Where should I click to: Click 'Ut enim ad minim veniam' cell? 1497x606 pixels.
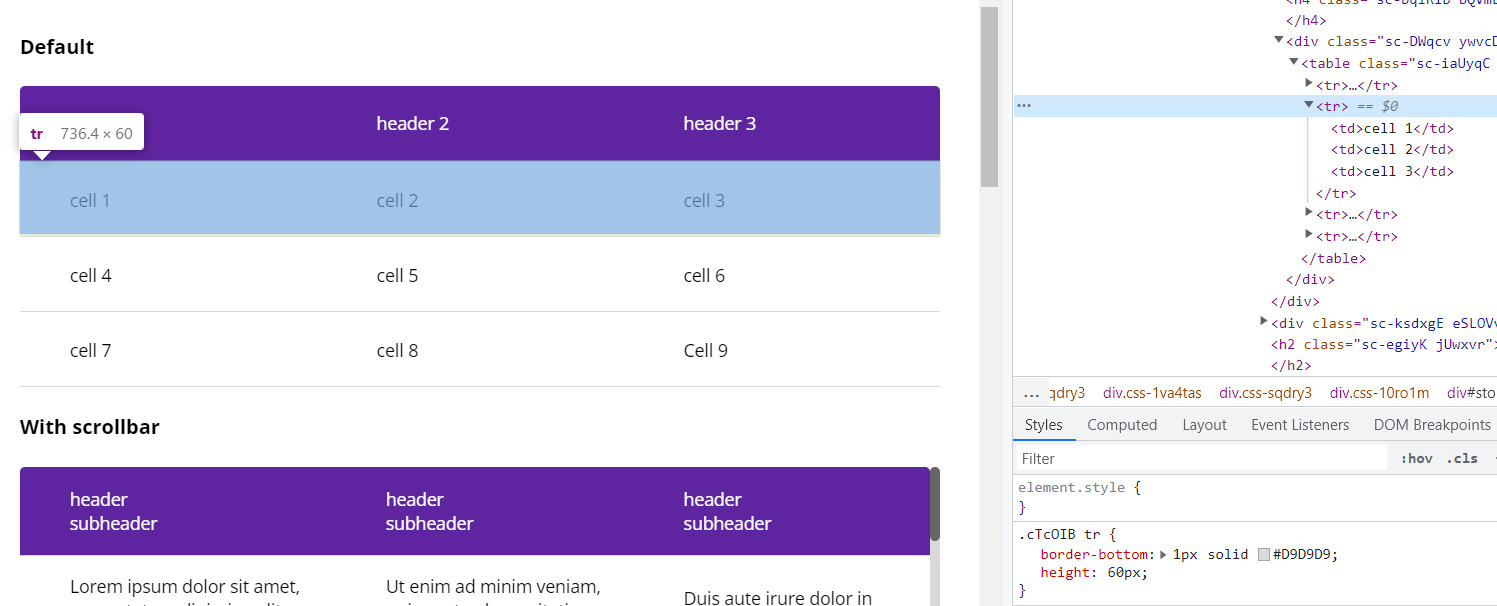(x=493, y=587)
